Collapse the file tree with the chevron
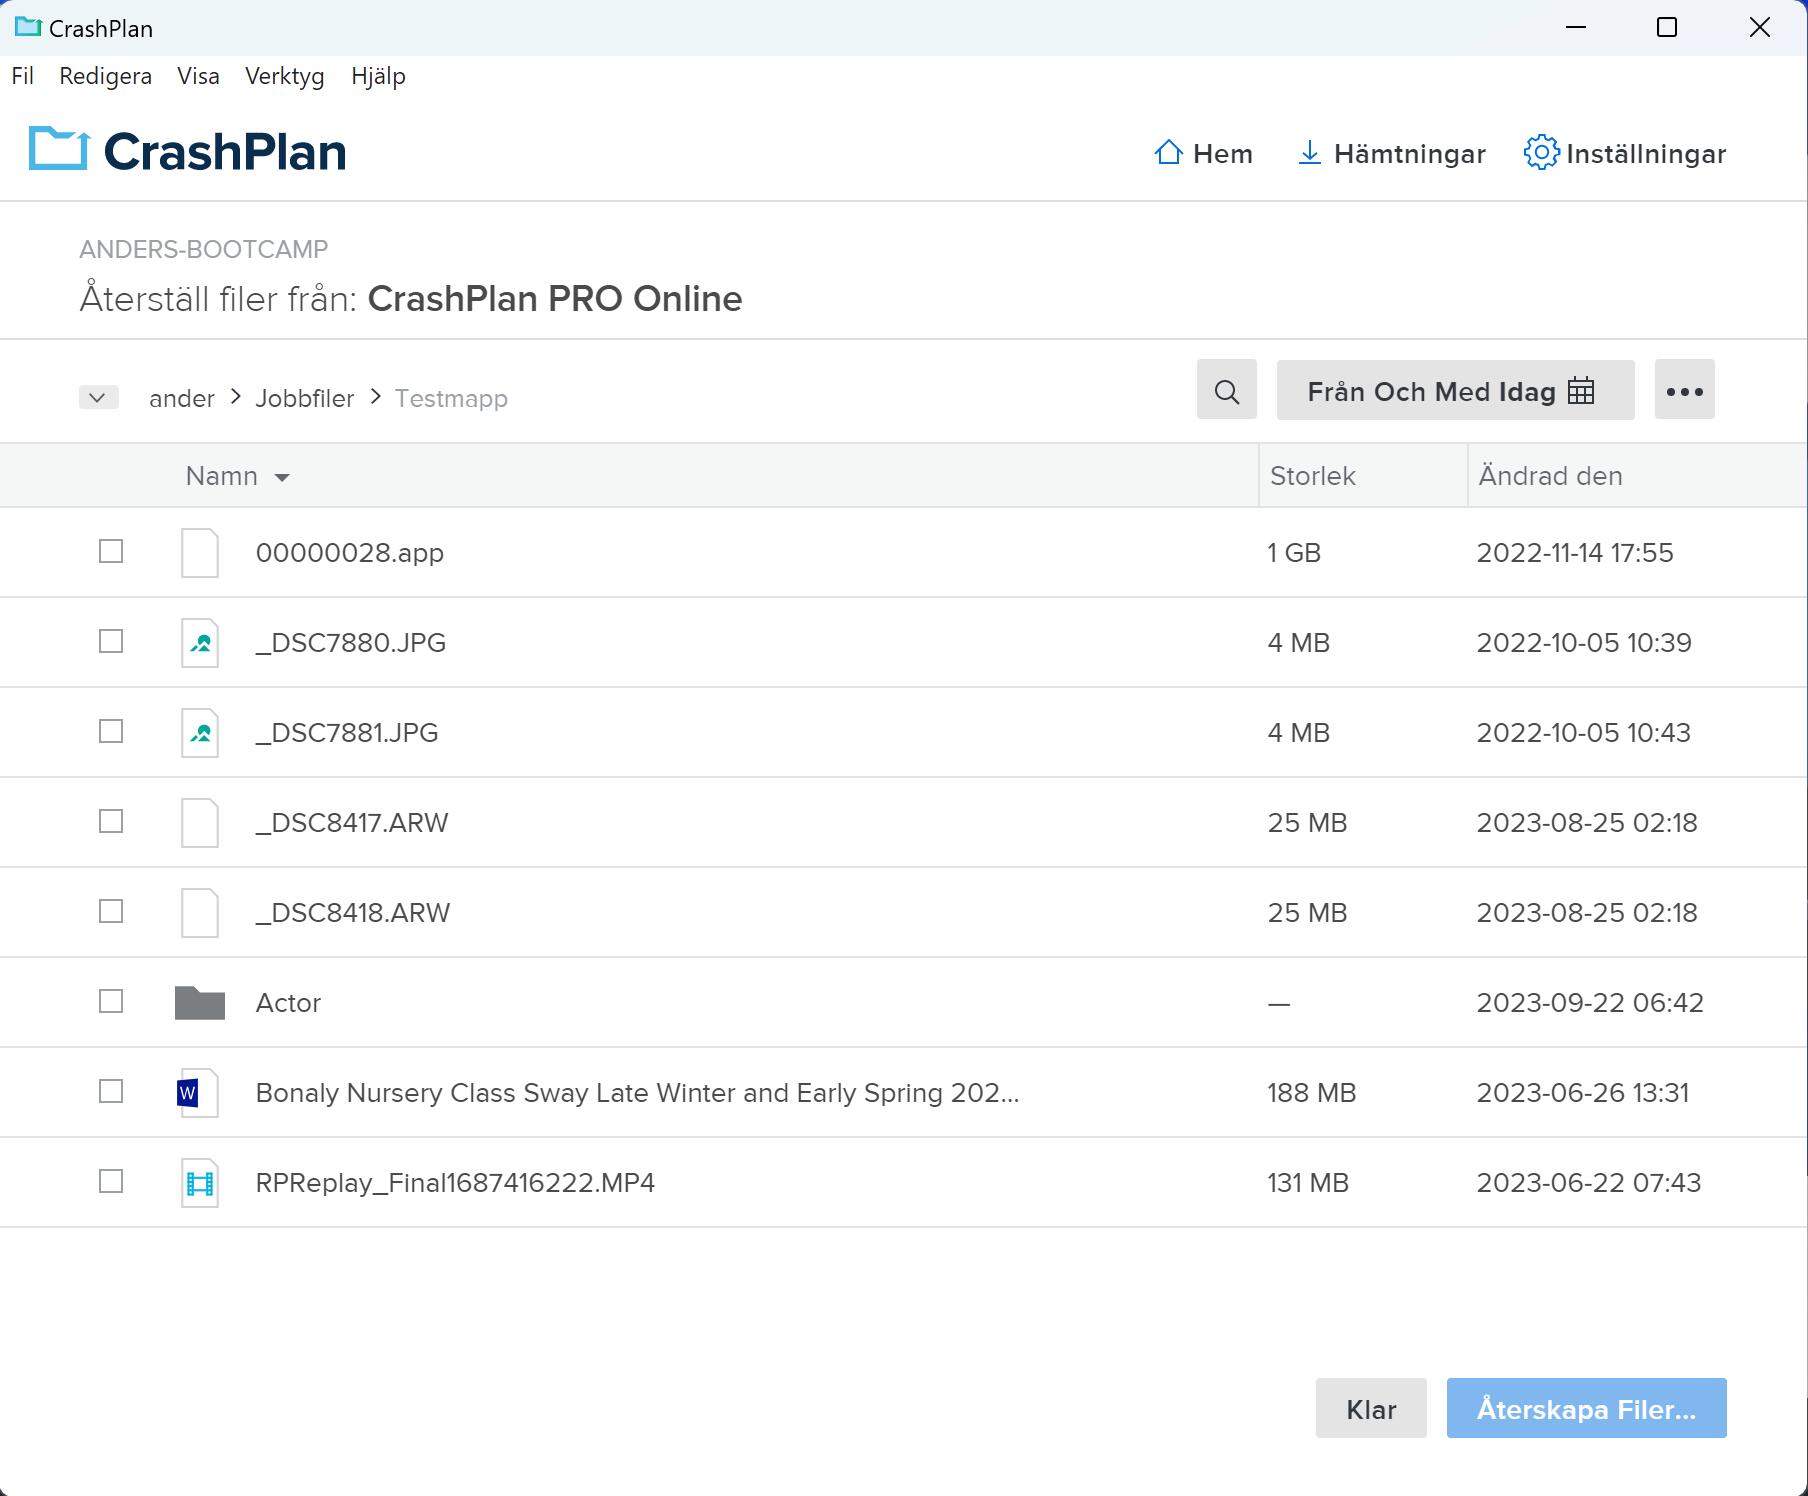 (98, 397)
